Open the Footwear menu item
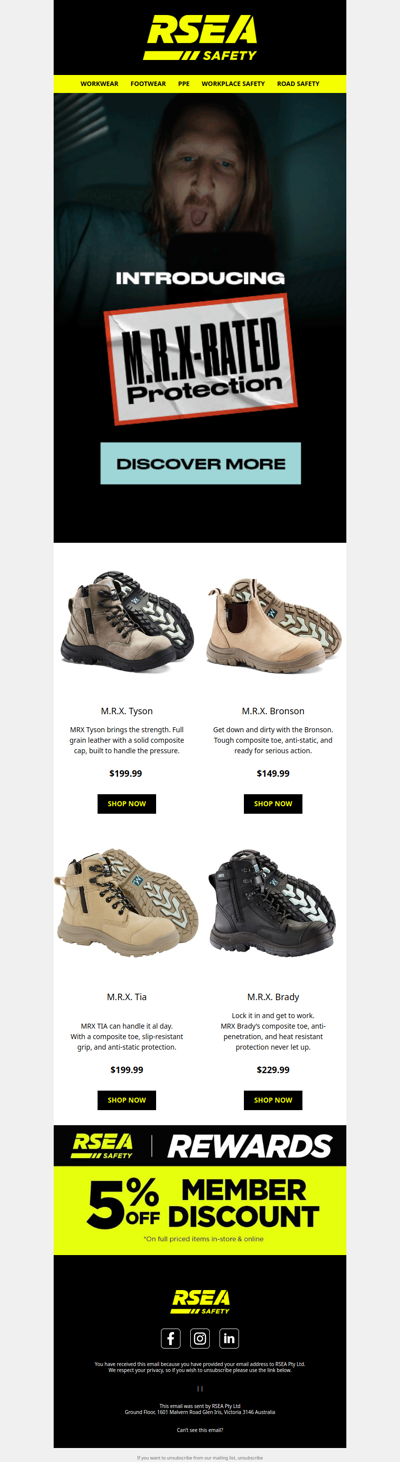 [x=148, y=84]
